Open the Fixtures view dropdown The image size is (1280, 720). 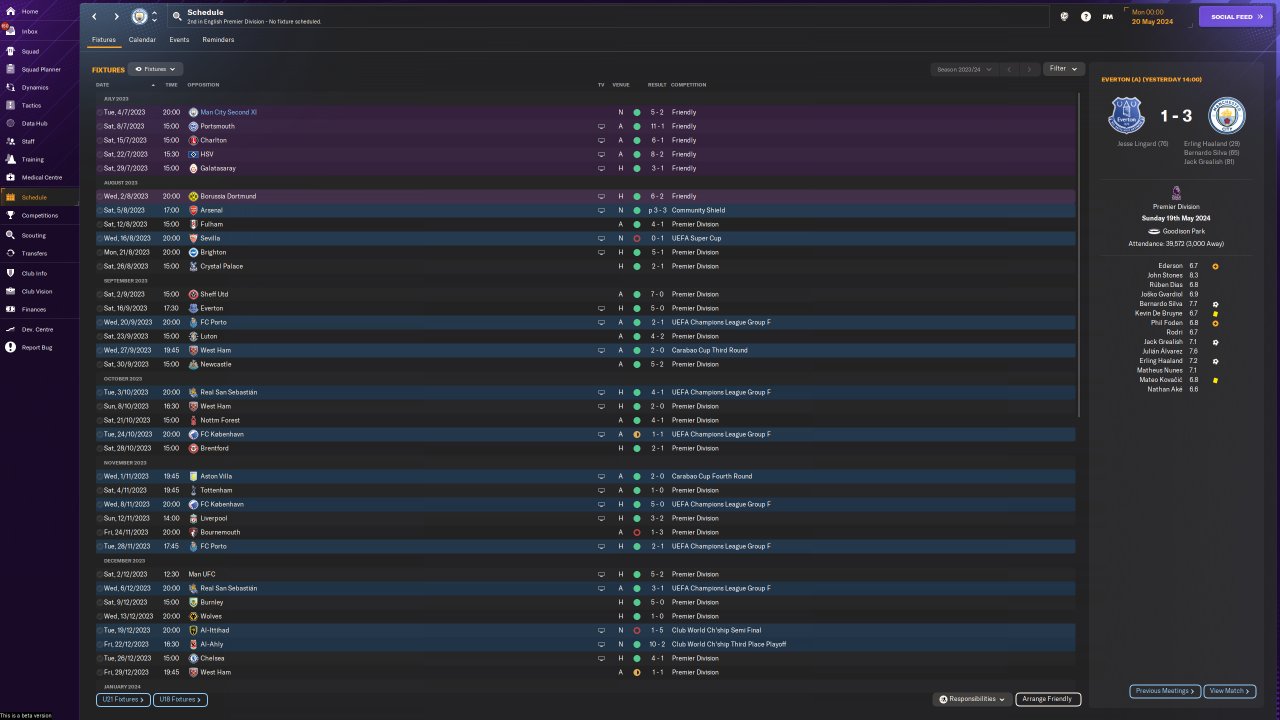tap(155, 69)
